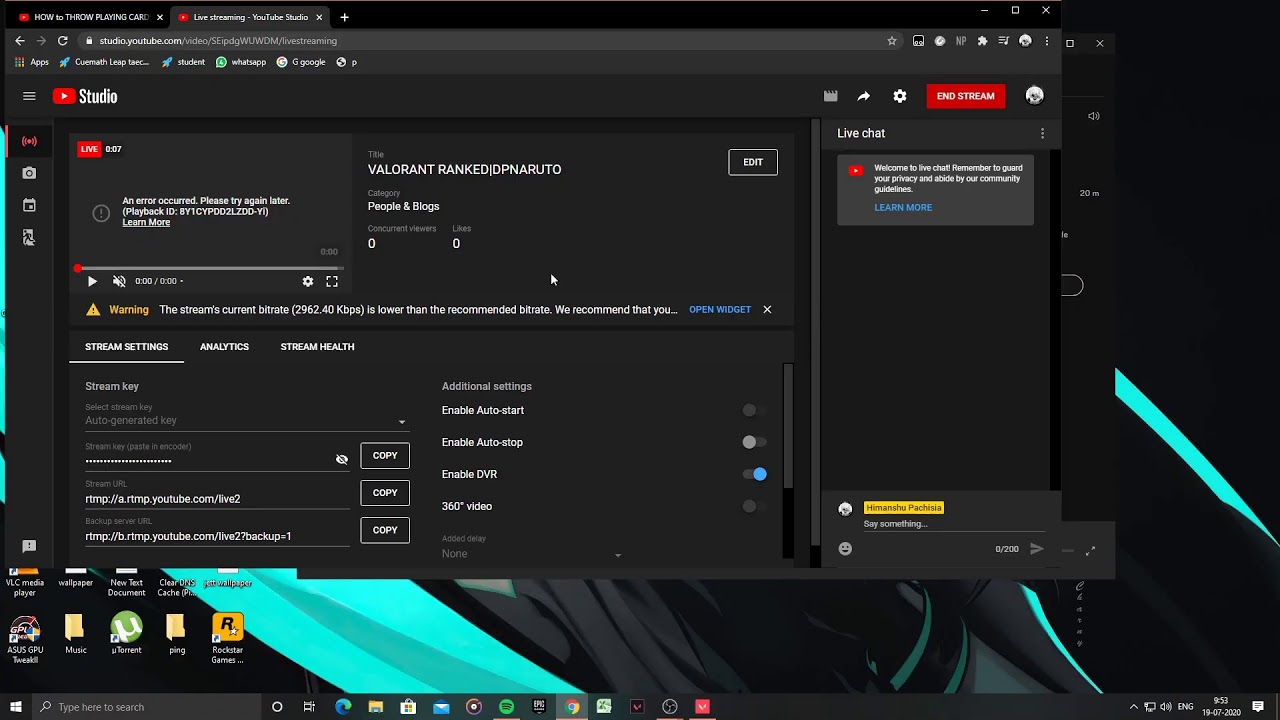
Task: Open the YouTube Studio hamburger menu
Action: [x=29, y=96]
